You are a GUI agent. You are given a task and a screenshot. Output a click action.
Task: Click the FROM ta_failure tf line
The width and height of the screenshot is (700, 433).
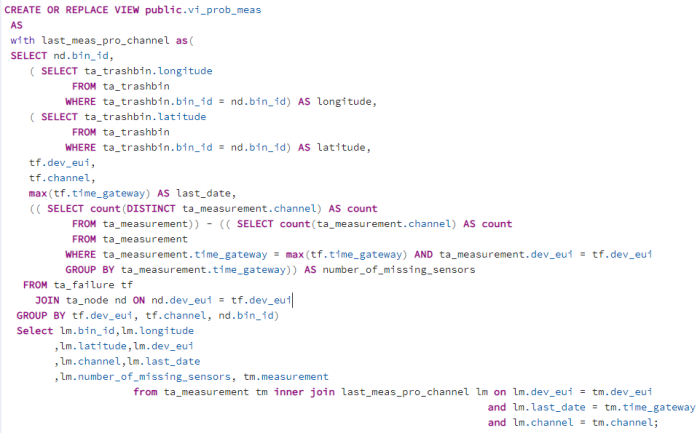[77, 285]
